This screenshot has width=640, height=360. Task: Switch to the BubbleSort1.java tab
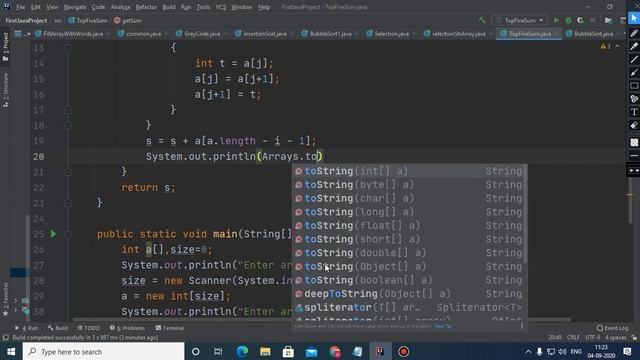point(330,34)
